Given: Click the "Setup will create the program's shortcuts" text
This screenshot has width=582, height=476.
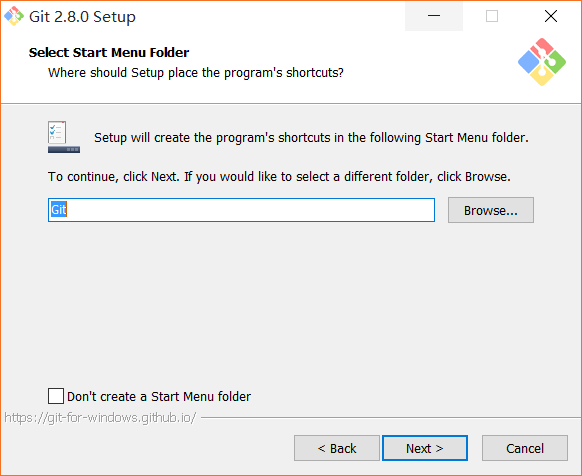Looking at the screenshot, I should [x=311, y=138].
